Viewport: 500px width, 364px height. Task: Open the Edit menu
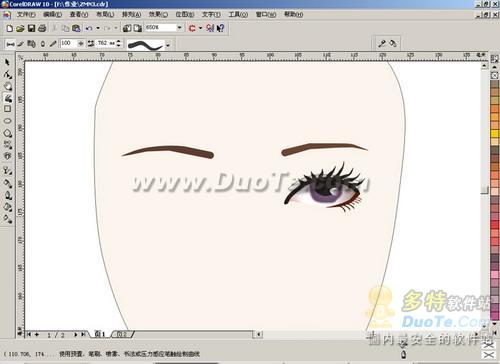point(52,15)
